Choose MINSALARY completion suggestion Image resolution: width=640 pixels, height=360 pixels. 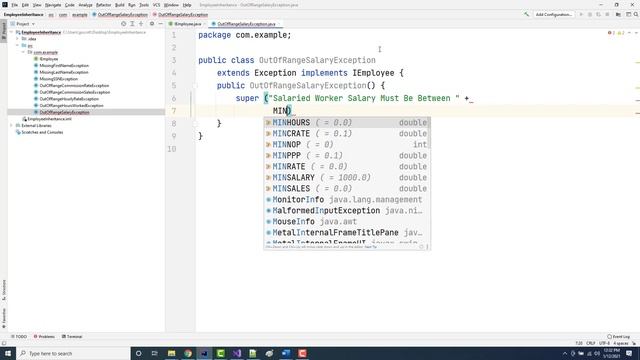tap(347, 178)
